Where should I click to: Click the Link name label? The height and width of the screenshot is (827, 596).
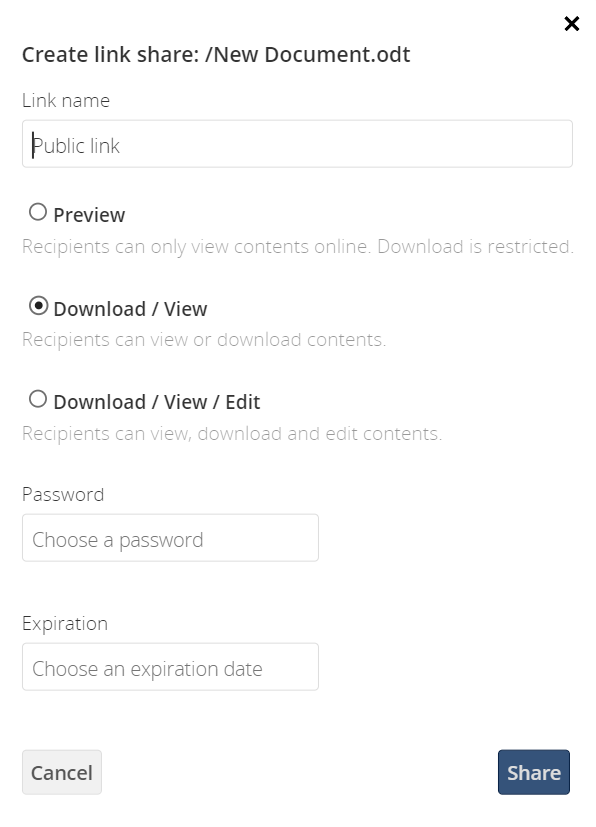tap(65, 100)
